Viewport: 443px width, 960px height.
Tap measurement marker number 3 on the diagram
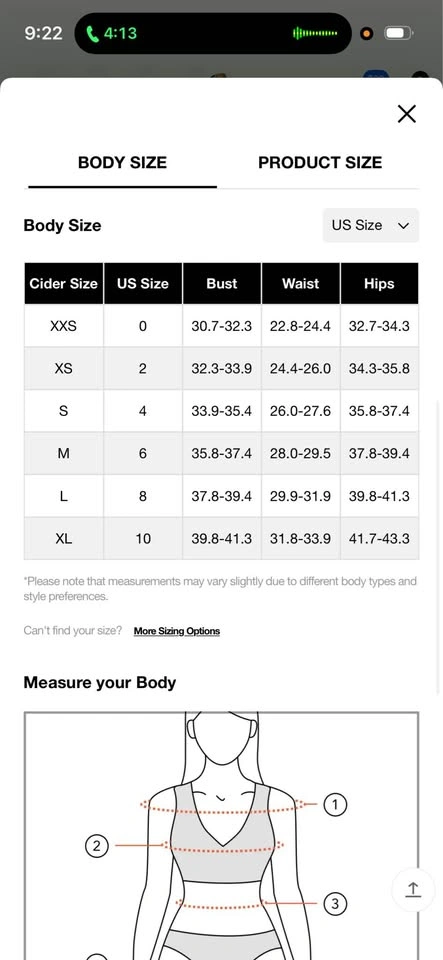click(x=335, y=903)
